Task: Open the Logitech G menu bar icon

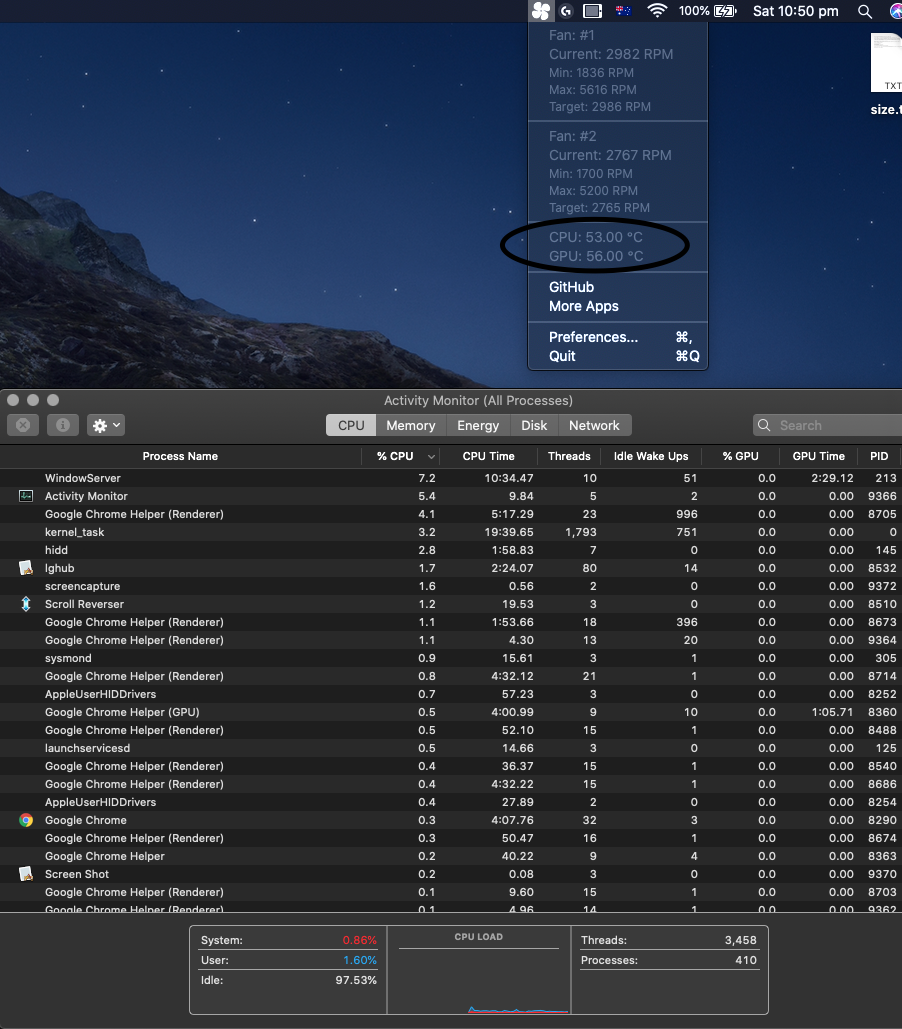Action: coord(566,10)
